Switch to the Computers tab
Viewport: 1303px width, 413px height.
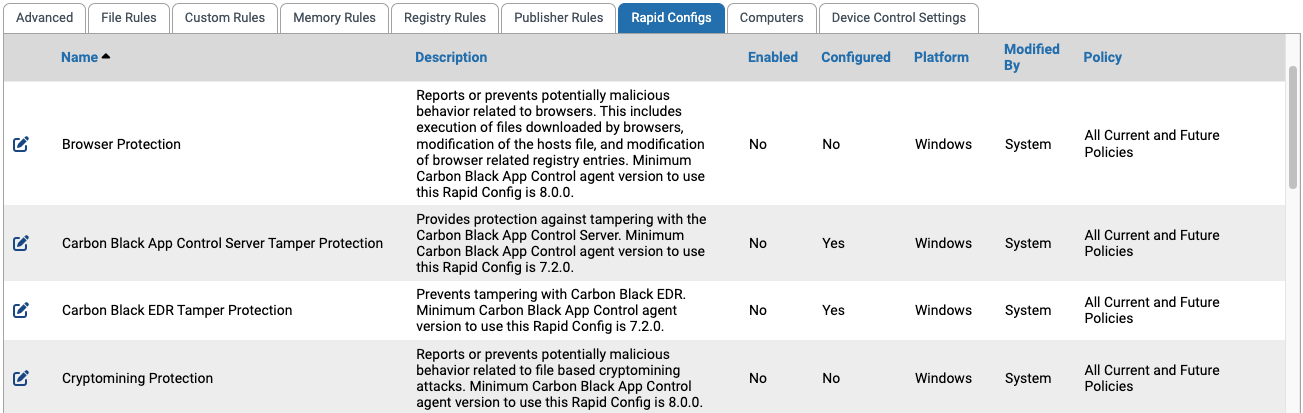[771, 17]
